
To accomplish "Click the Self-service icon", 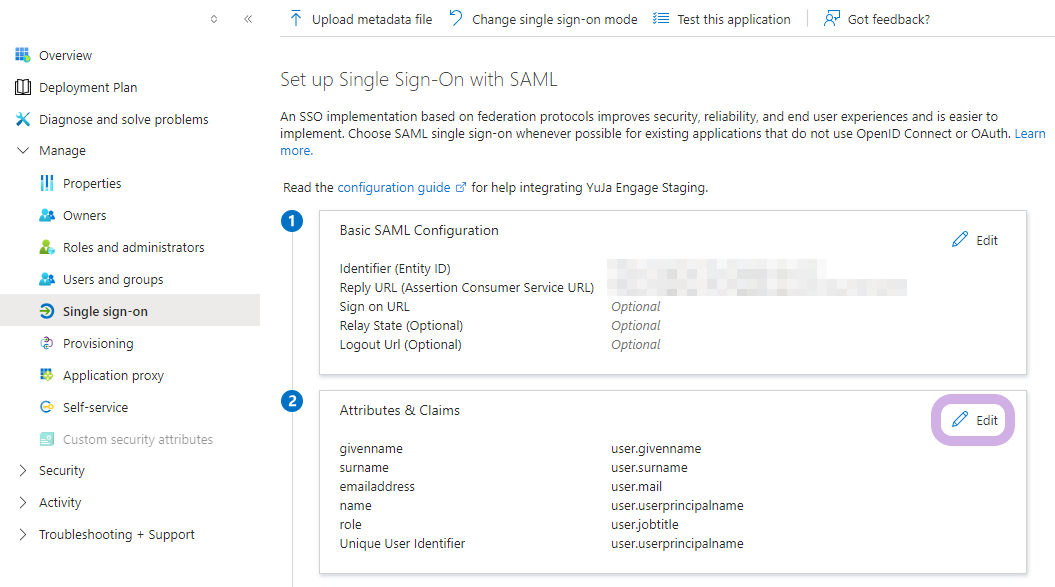I will [x=46, y=407].
